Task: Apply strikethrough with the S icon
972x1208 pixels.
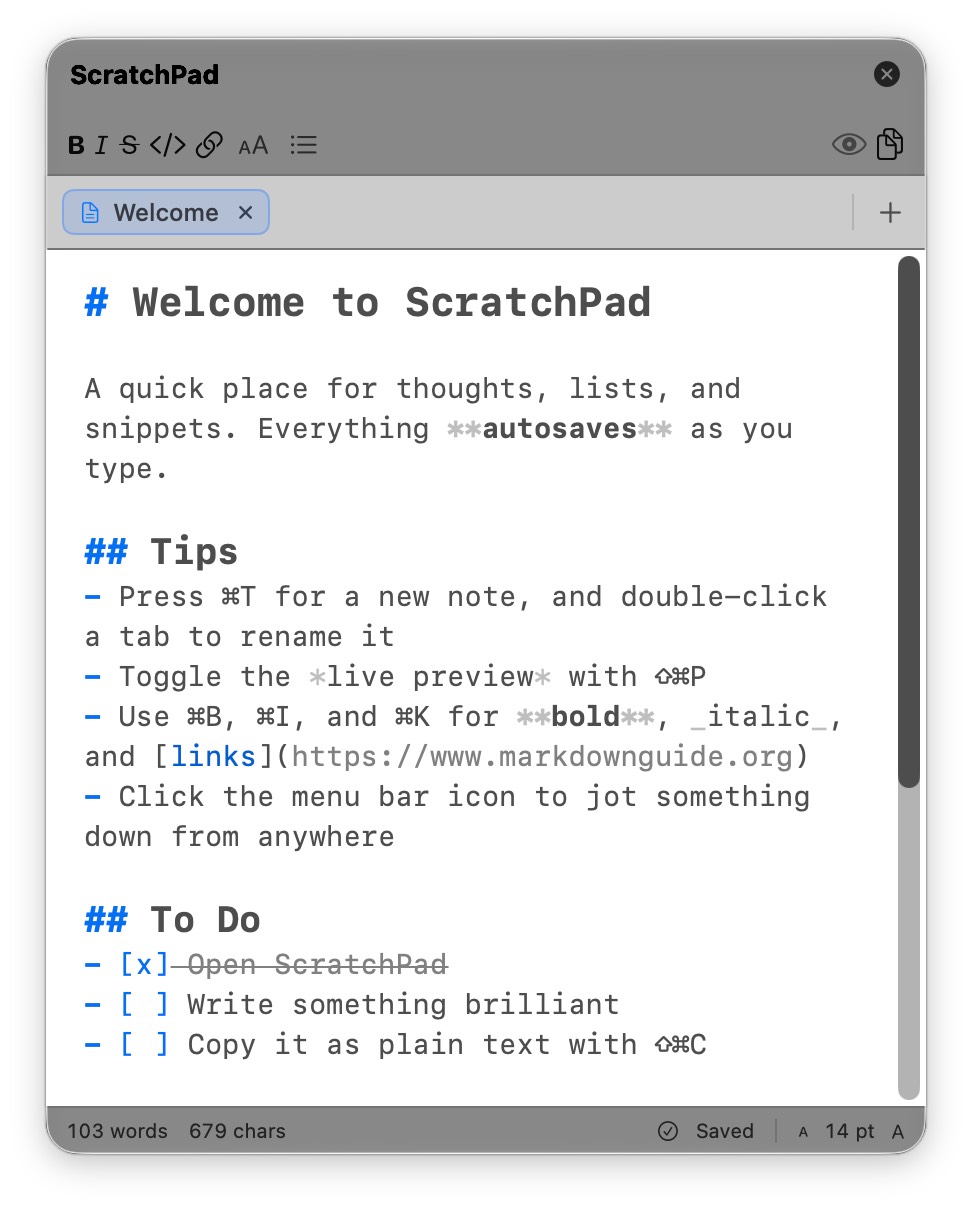Action: coord(128,146)
